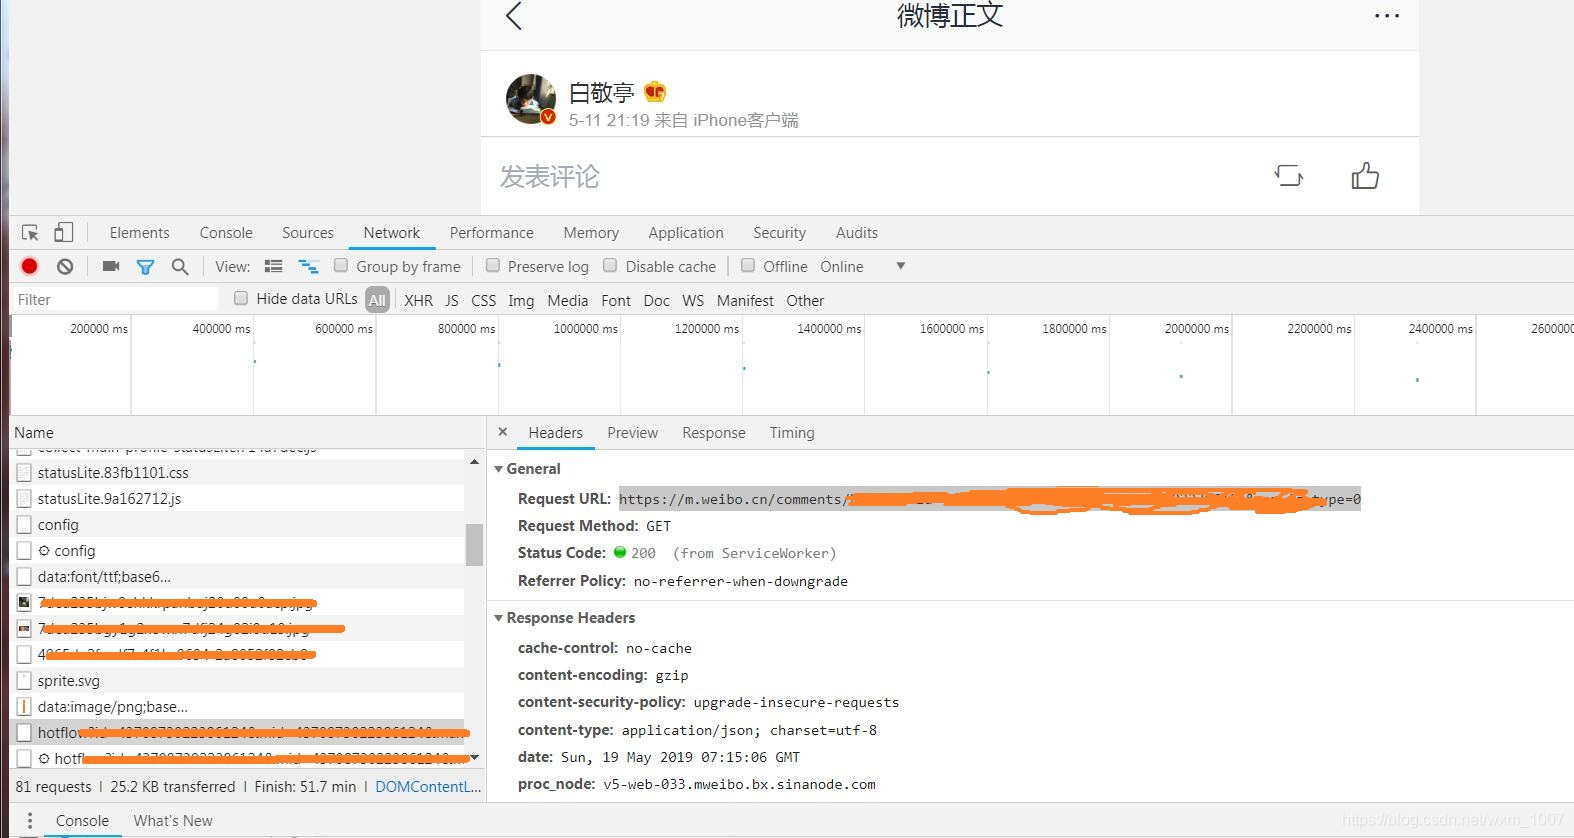Stop recording network log red button

(x=30, y=266)
